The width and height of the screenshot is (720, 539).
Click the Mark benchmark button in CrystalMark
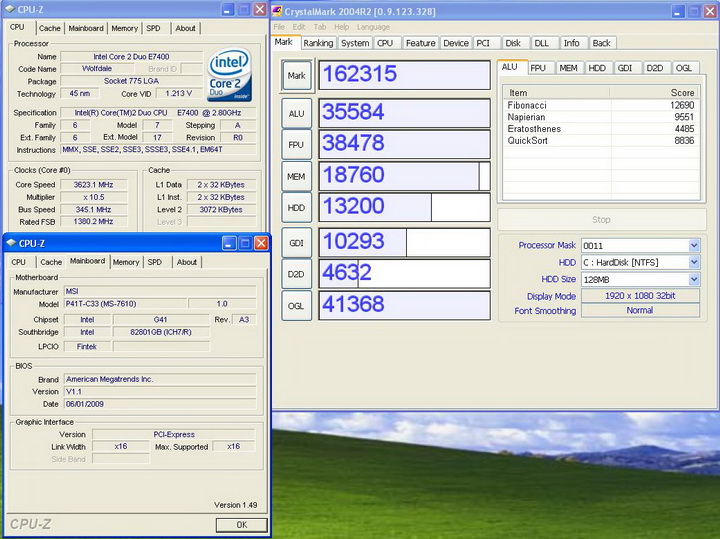[x=296, y=75]
